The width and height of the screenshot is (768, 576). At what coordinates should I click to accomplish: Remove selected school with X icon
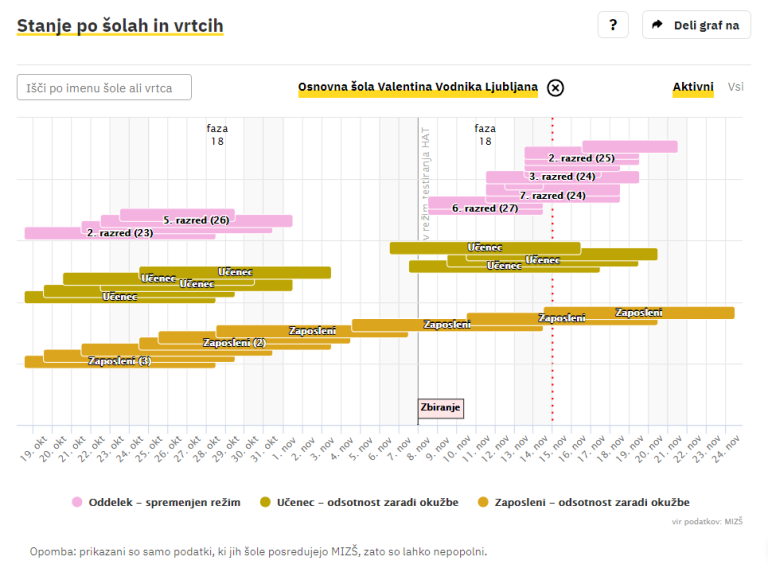555,87
